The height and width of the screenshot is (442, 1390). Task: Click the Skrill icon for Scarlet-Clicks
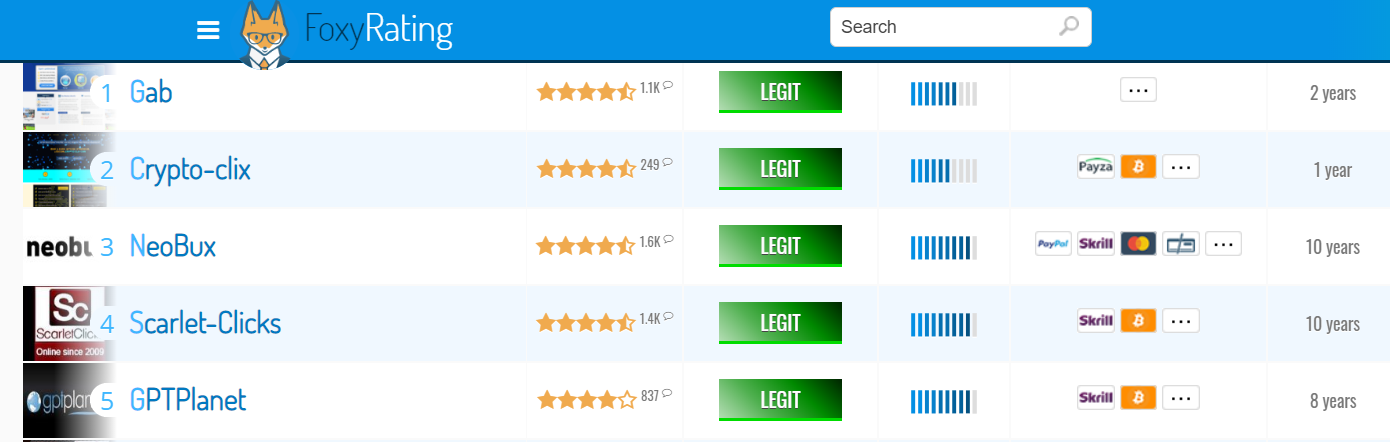[1096, 321]
